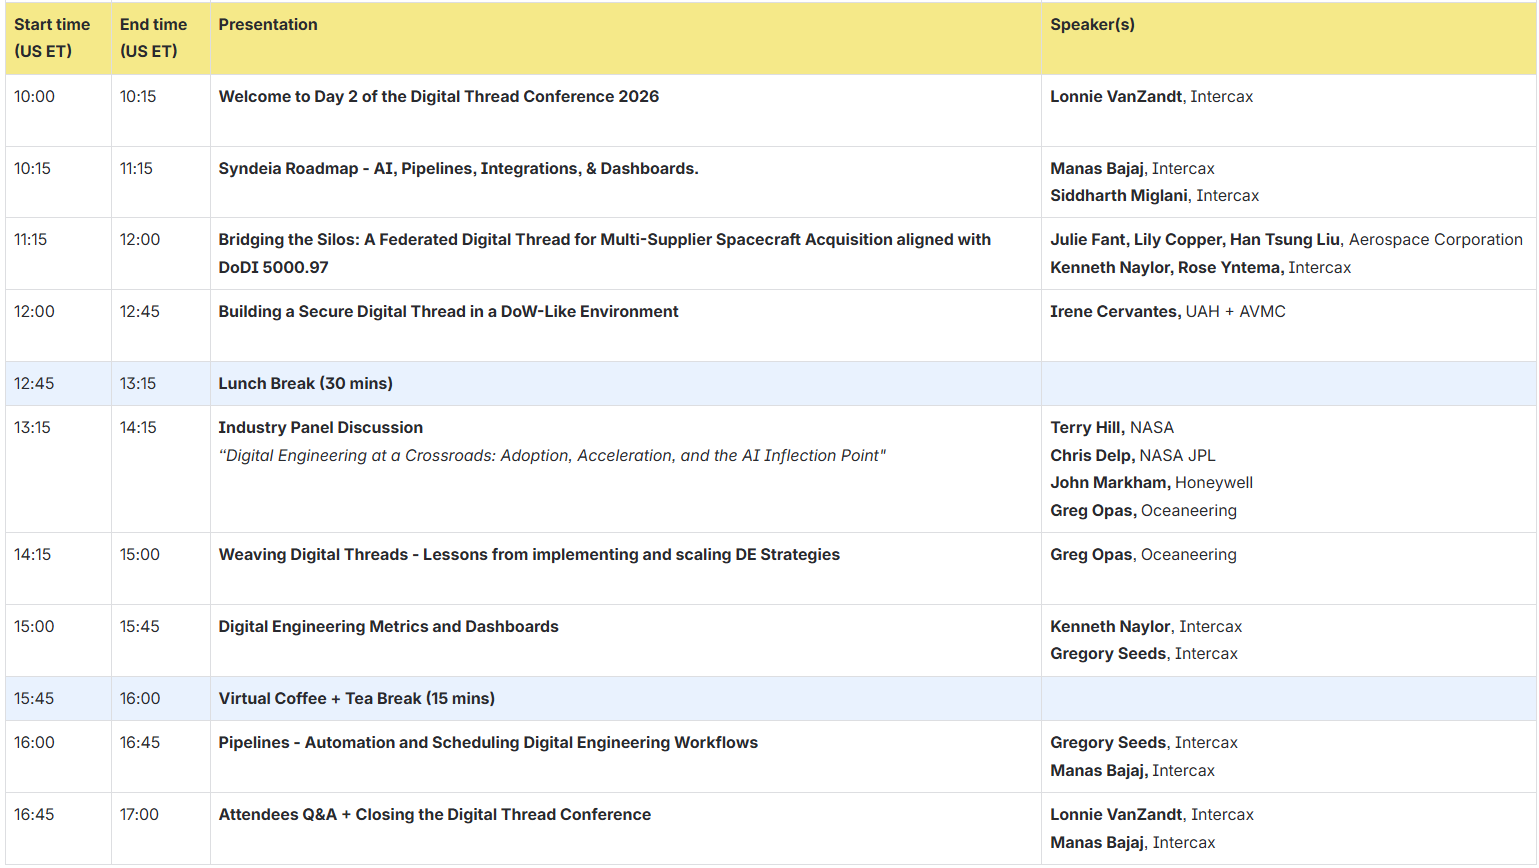Click the 11:15 start time cell
This screenshot has width=1539, height=868.
pos(58,254)
